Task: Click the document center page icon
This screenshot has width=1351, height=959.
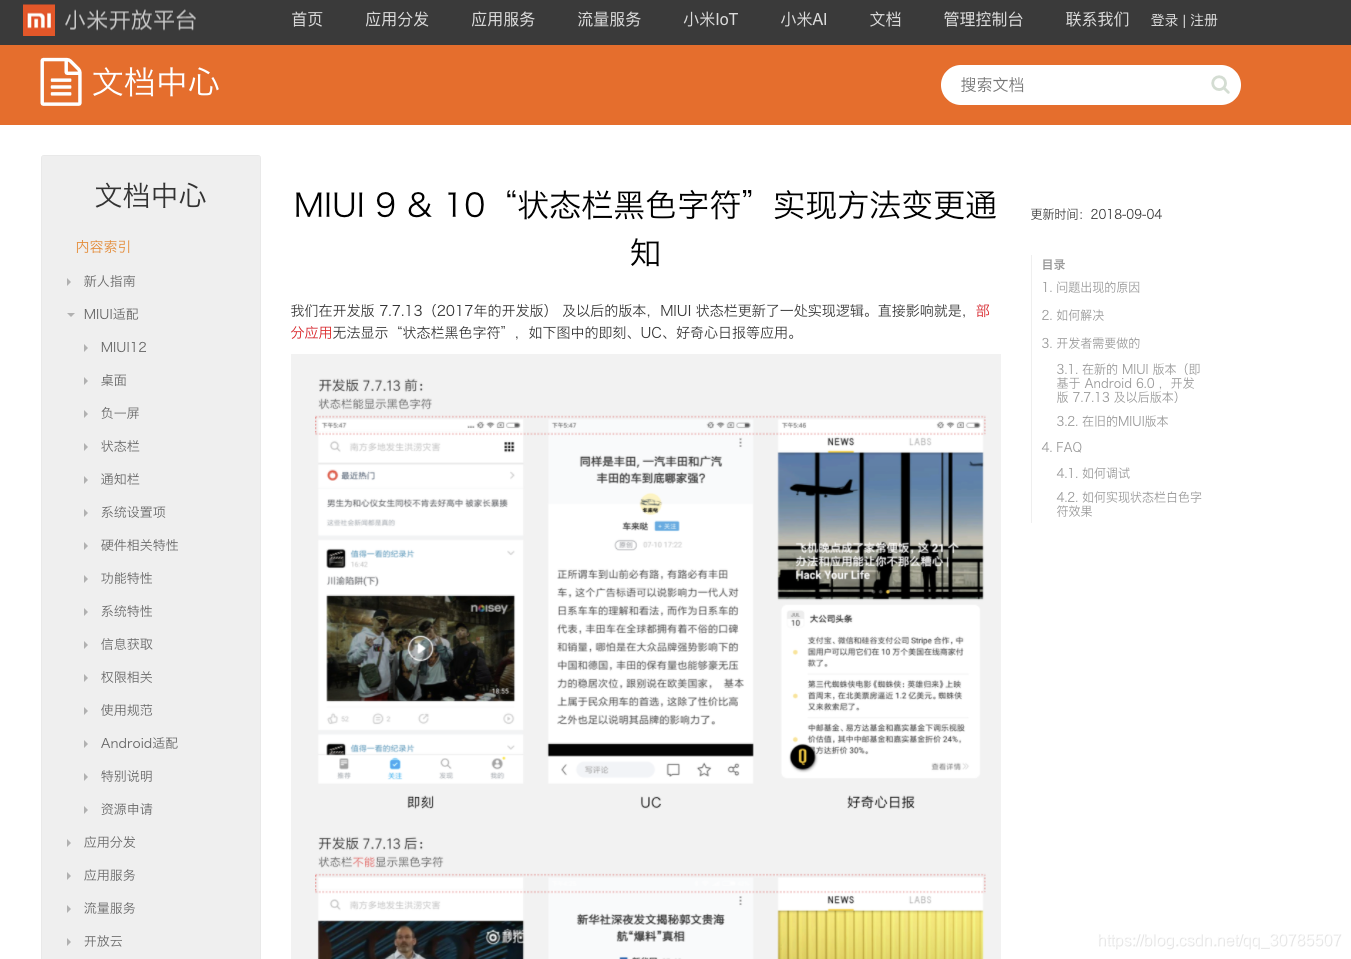Action: (60, 82)
